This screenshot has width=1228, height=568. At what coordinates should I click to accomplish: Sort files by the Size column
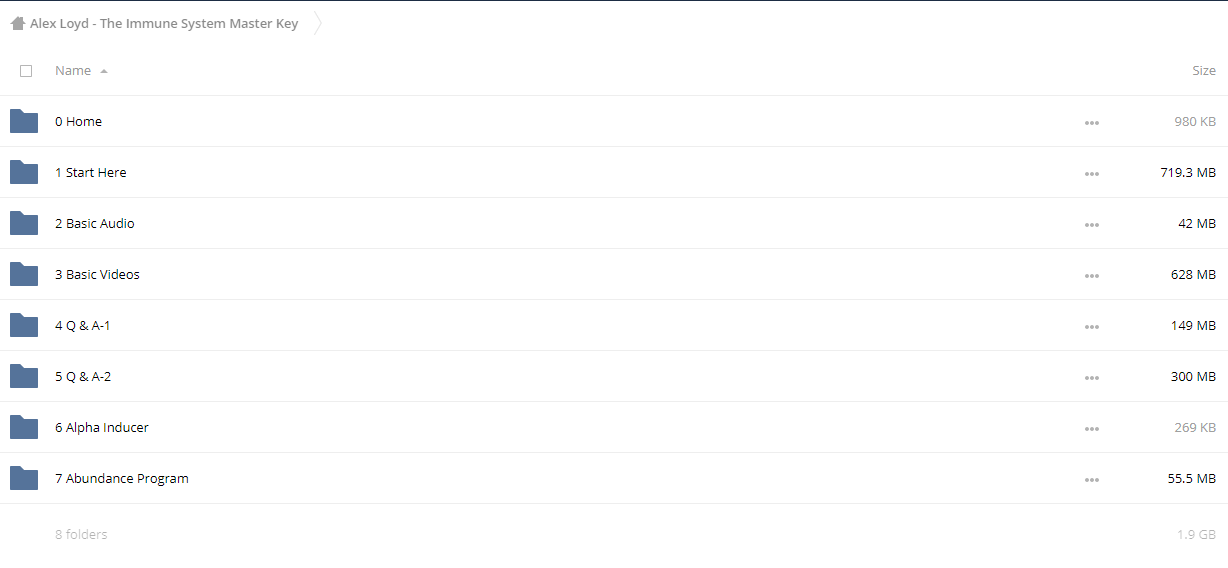tap(1204, 71)
